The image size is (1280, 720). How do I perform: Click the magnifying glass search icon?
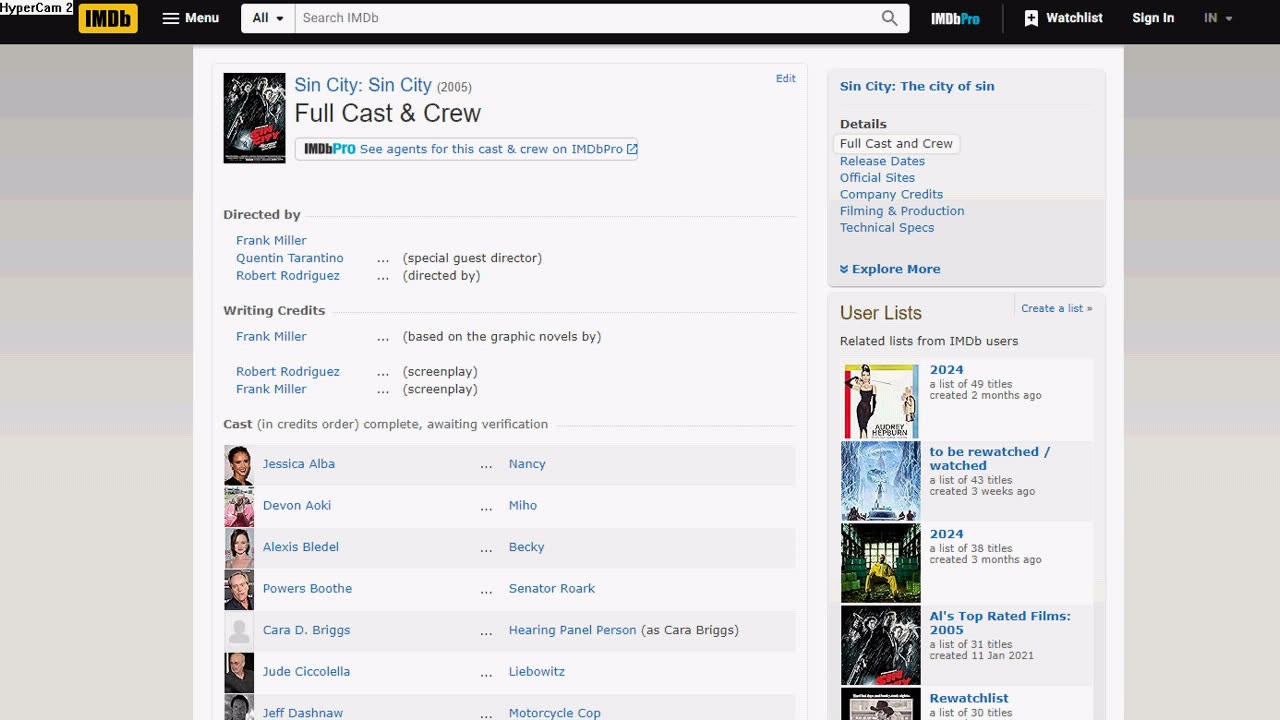click(889, 18)
